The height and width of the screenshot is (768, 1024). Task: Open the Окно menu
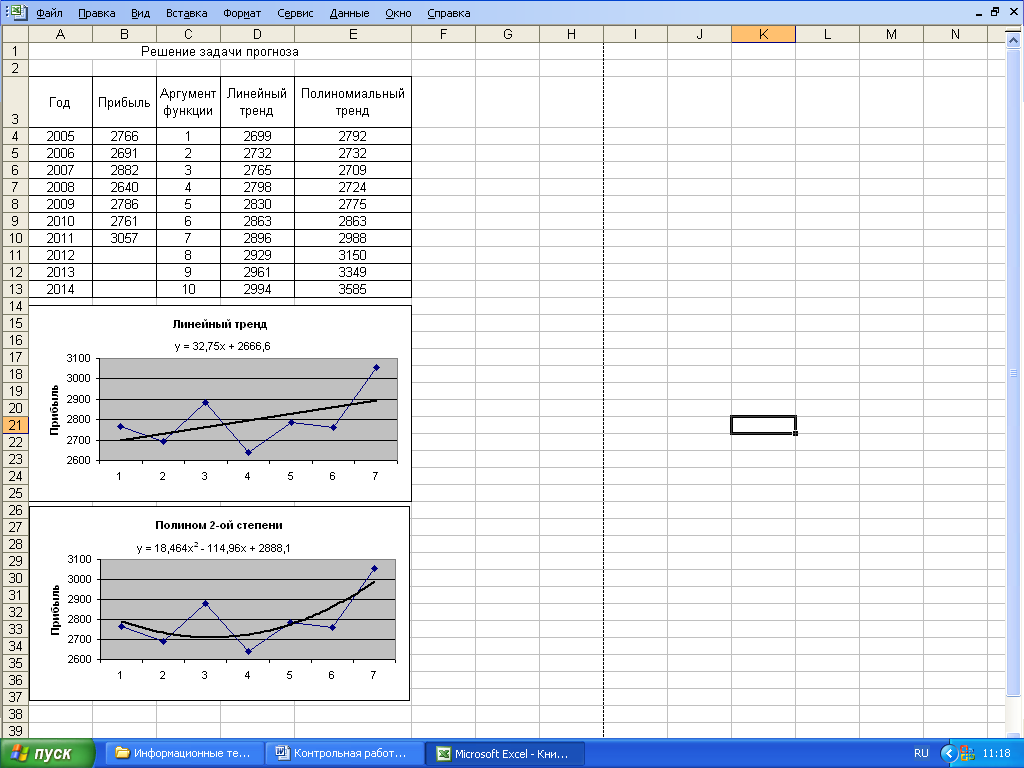(398, 13)
